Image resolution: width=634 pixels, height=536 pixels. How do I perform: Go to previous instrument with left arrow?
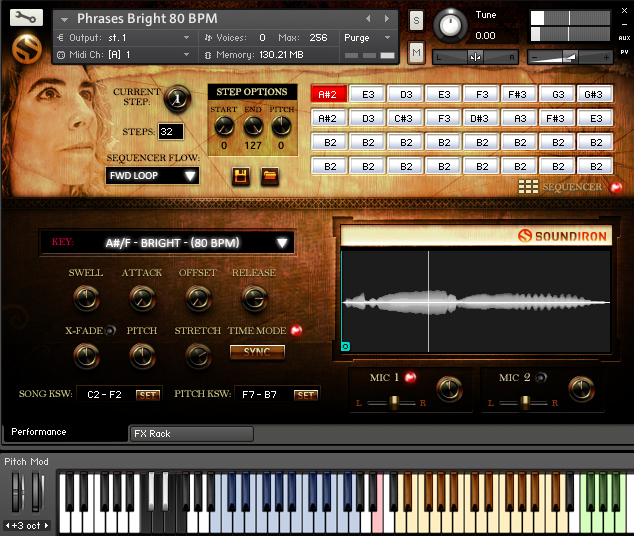click(368, 19)
